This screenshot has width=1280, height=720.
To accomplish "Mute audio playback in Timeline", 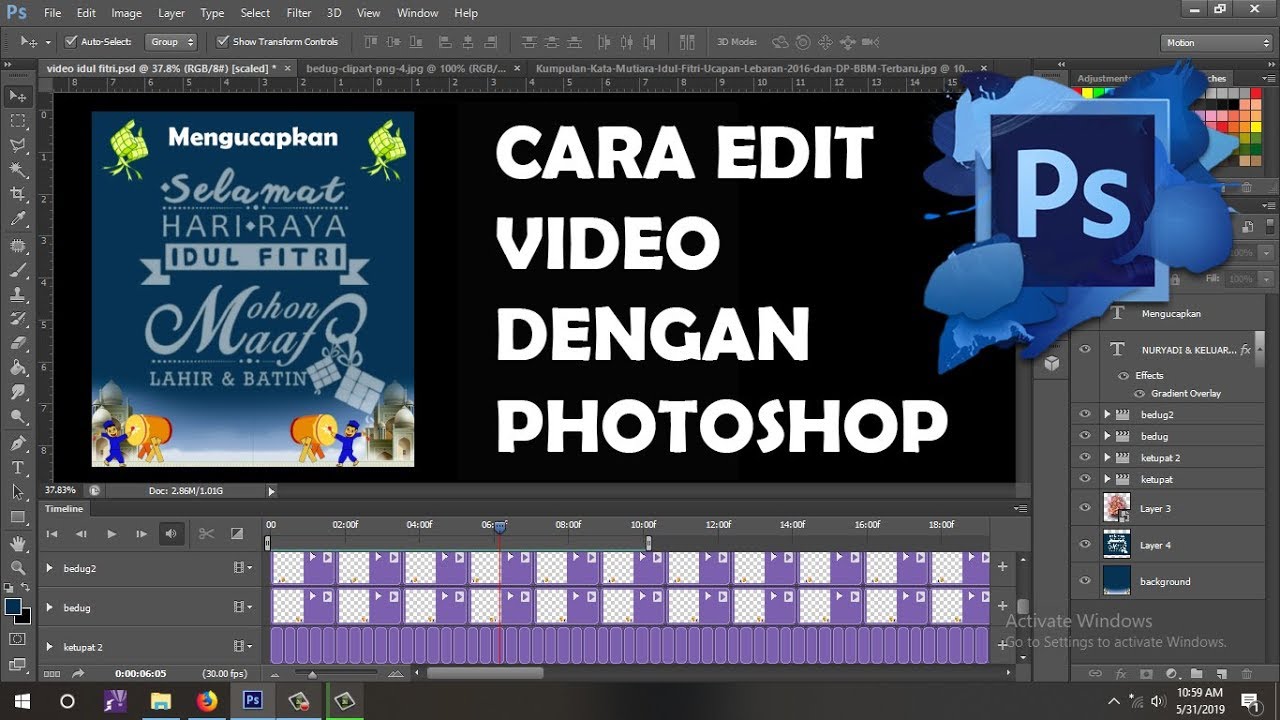I will [x=171, y=534].
